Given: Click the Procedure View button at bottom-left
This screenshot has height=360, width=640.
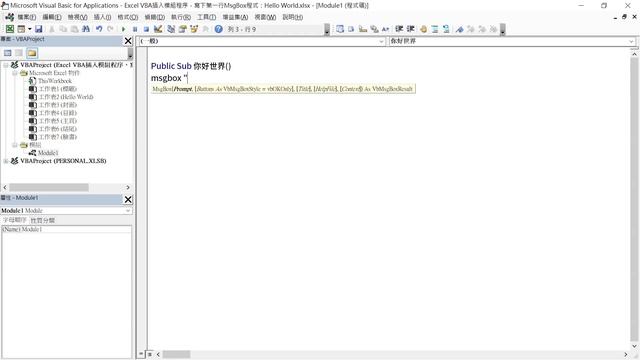Looking at the screenshot, I should [x=141, y=354].
